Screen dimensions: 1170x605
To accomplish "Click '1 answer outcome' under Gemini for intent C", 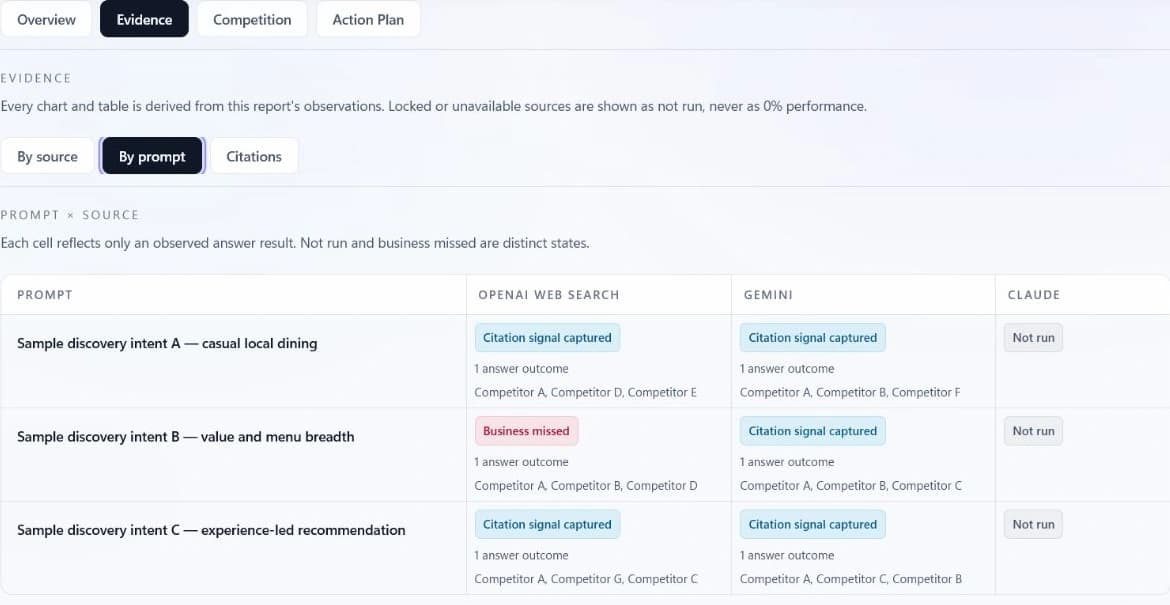I will 786,555.
